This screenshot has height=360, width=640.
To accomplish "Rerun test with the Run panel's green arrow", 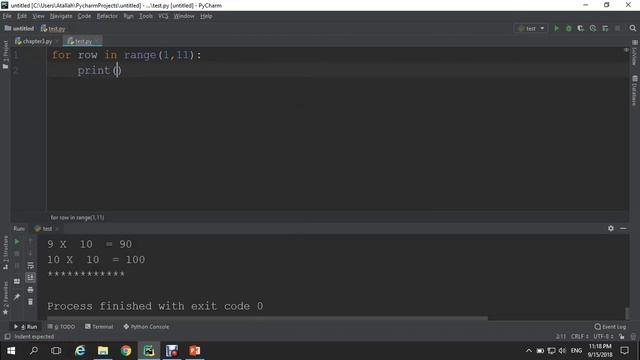I will coord(17,242).
